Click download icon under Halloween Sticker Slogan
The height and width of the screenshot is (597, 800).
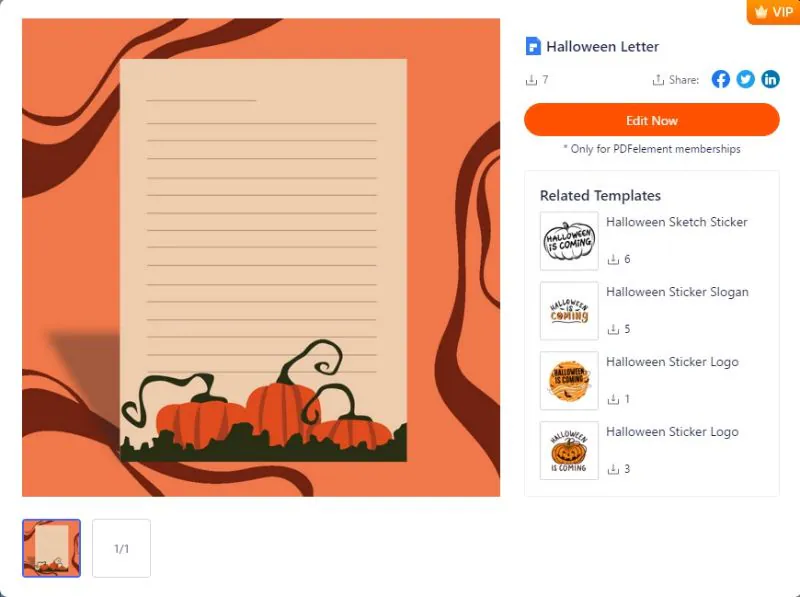tap(613, 330)
